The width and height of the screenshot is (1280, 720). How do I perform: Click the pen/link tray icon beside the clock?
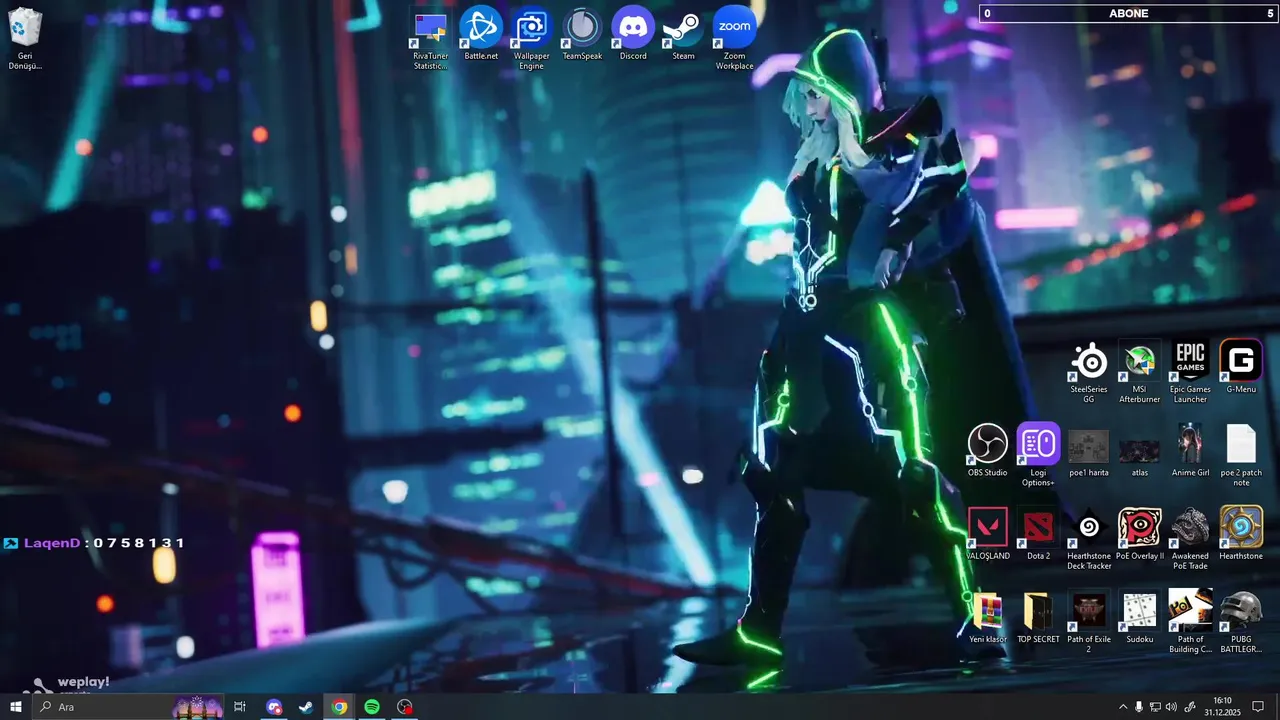click(1189, 707)
